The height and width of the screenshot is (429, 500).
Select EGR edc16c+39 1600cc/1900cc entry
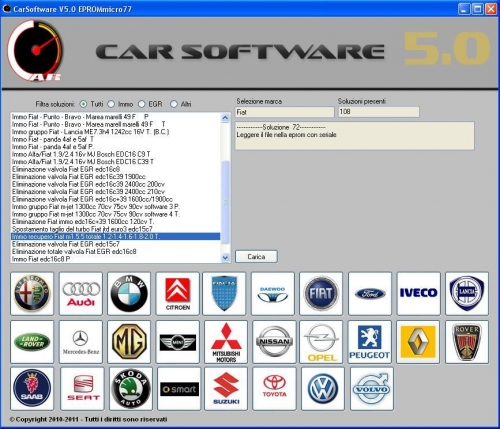[x=115, y=199]
